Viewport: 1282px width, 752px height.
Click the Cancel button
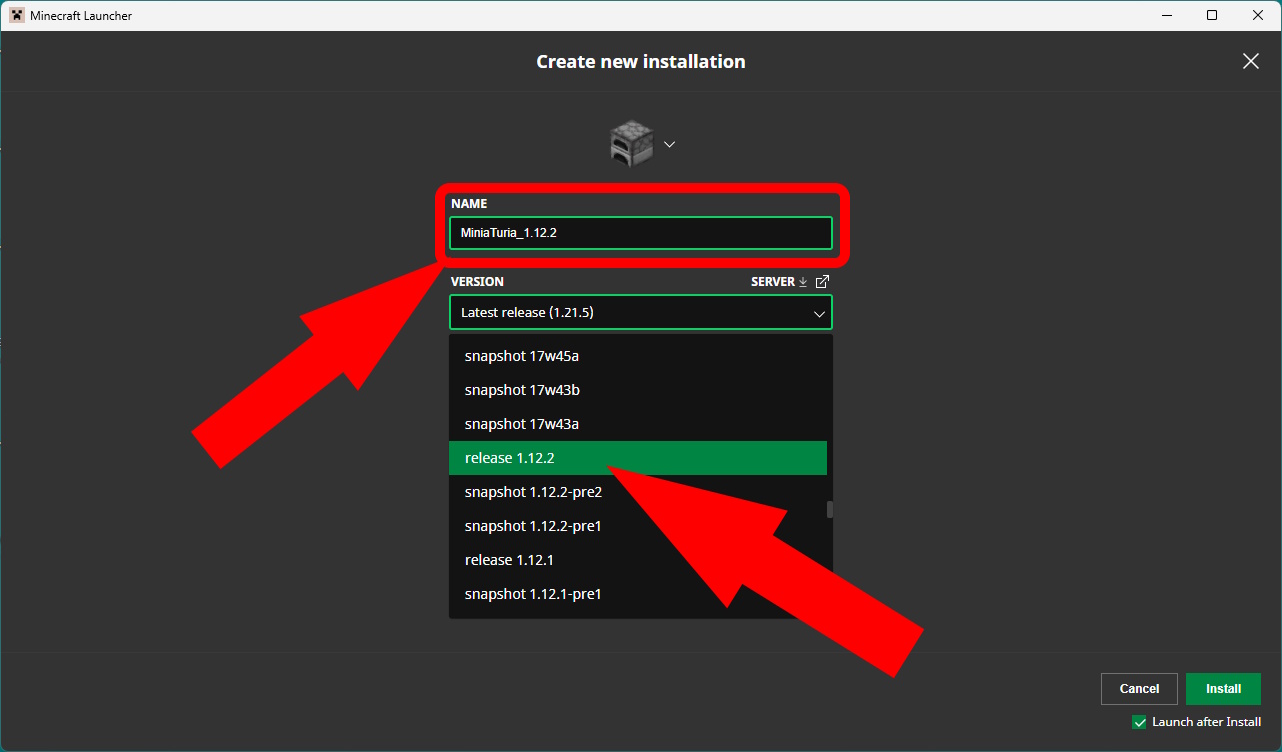(1139, 689)
